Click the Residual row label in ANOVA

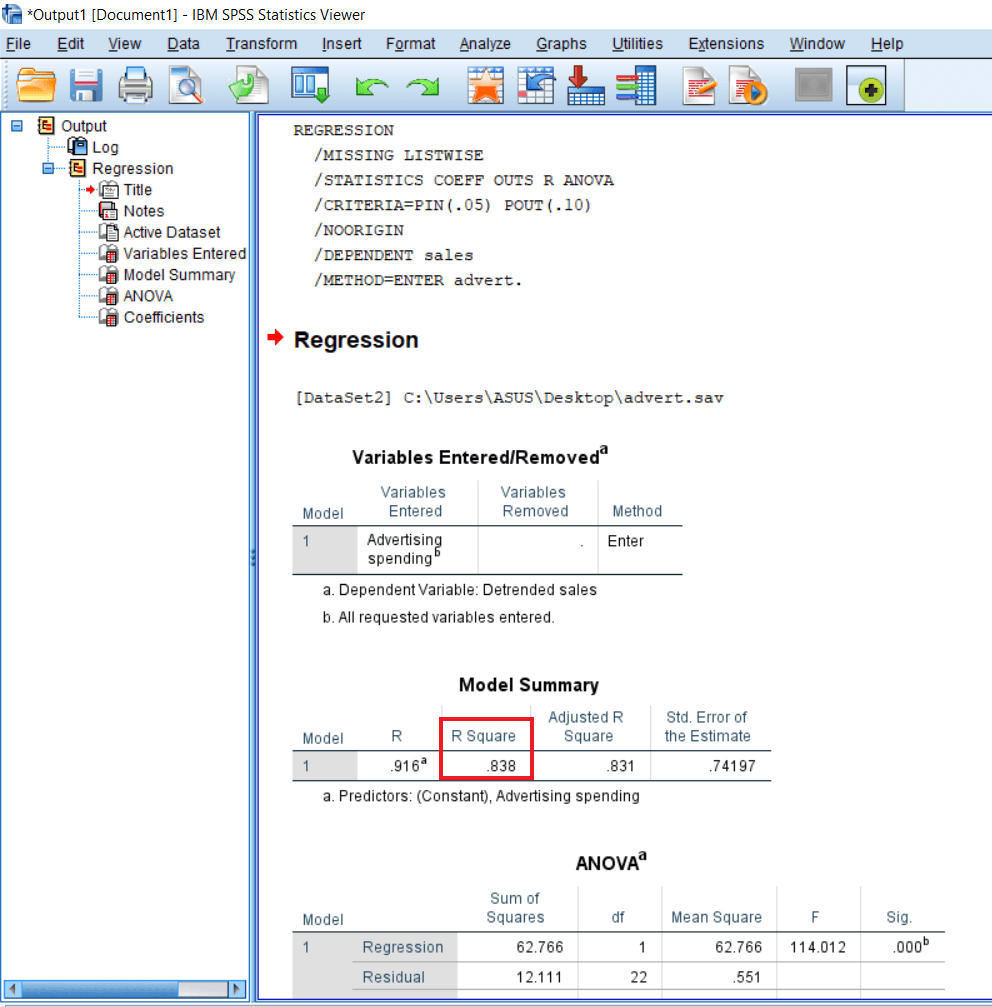[x=394, y=977]
